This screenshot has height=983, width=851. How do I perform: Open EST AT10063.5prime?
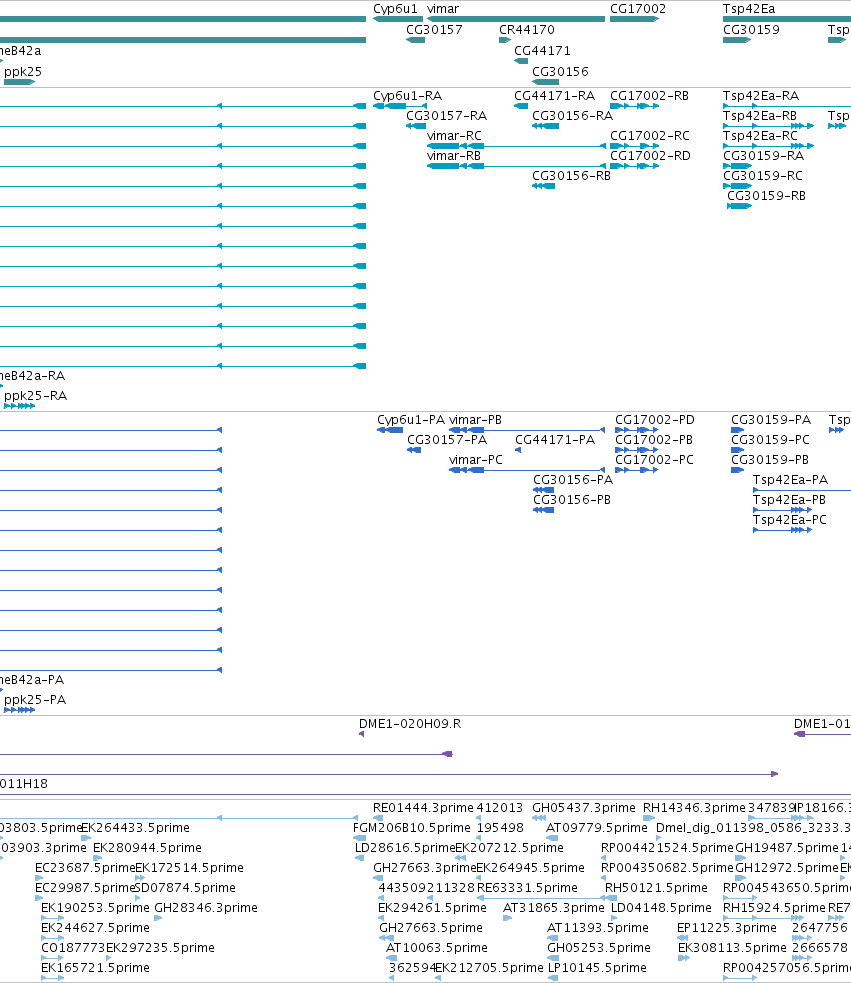click(436, 949)
